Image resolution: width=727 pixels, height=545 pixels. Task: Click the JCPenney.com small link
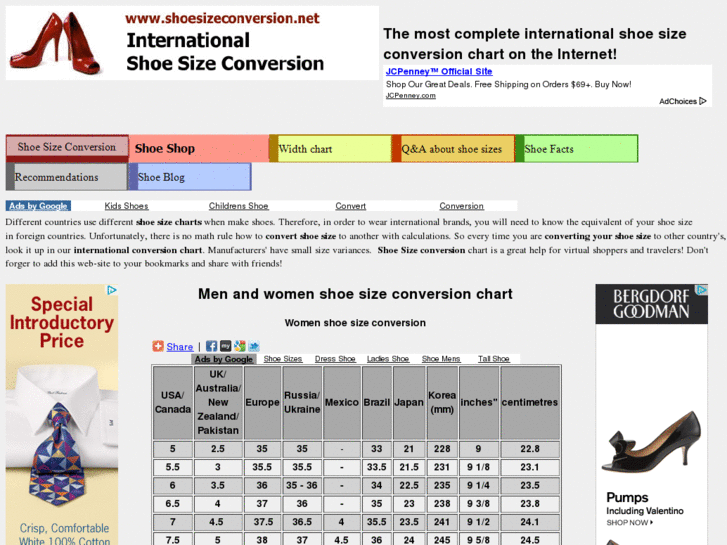click(410, 96)
